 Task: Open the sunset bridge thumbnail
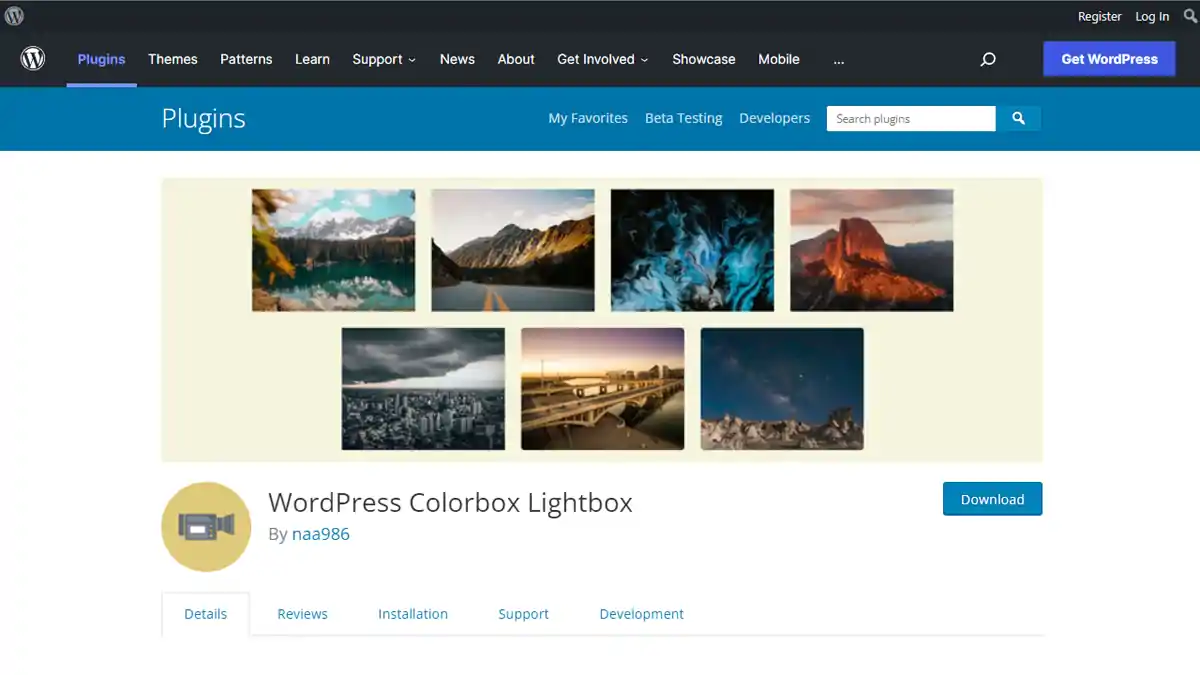[x=603, y=389]
